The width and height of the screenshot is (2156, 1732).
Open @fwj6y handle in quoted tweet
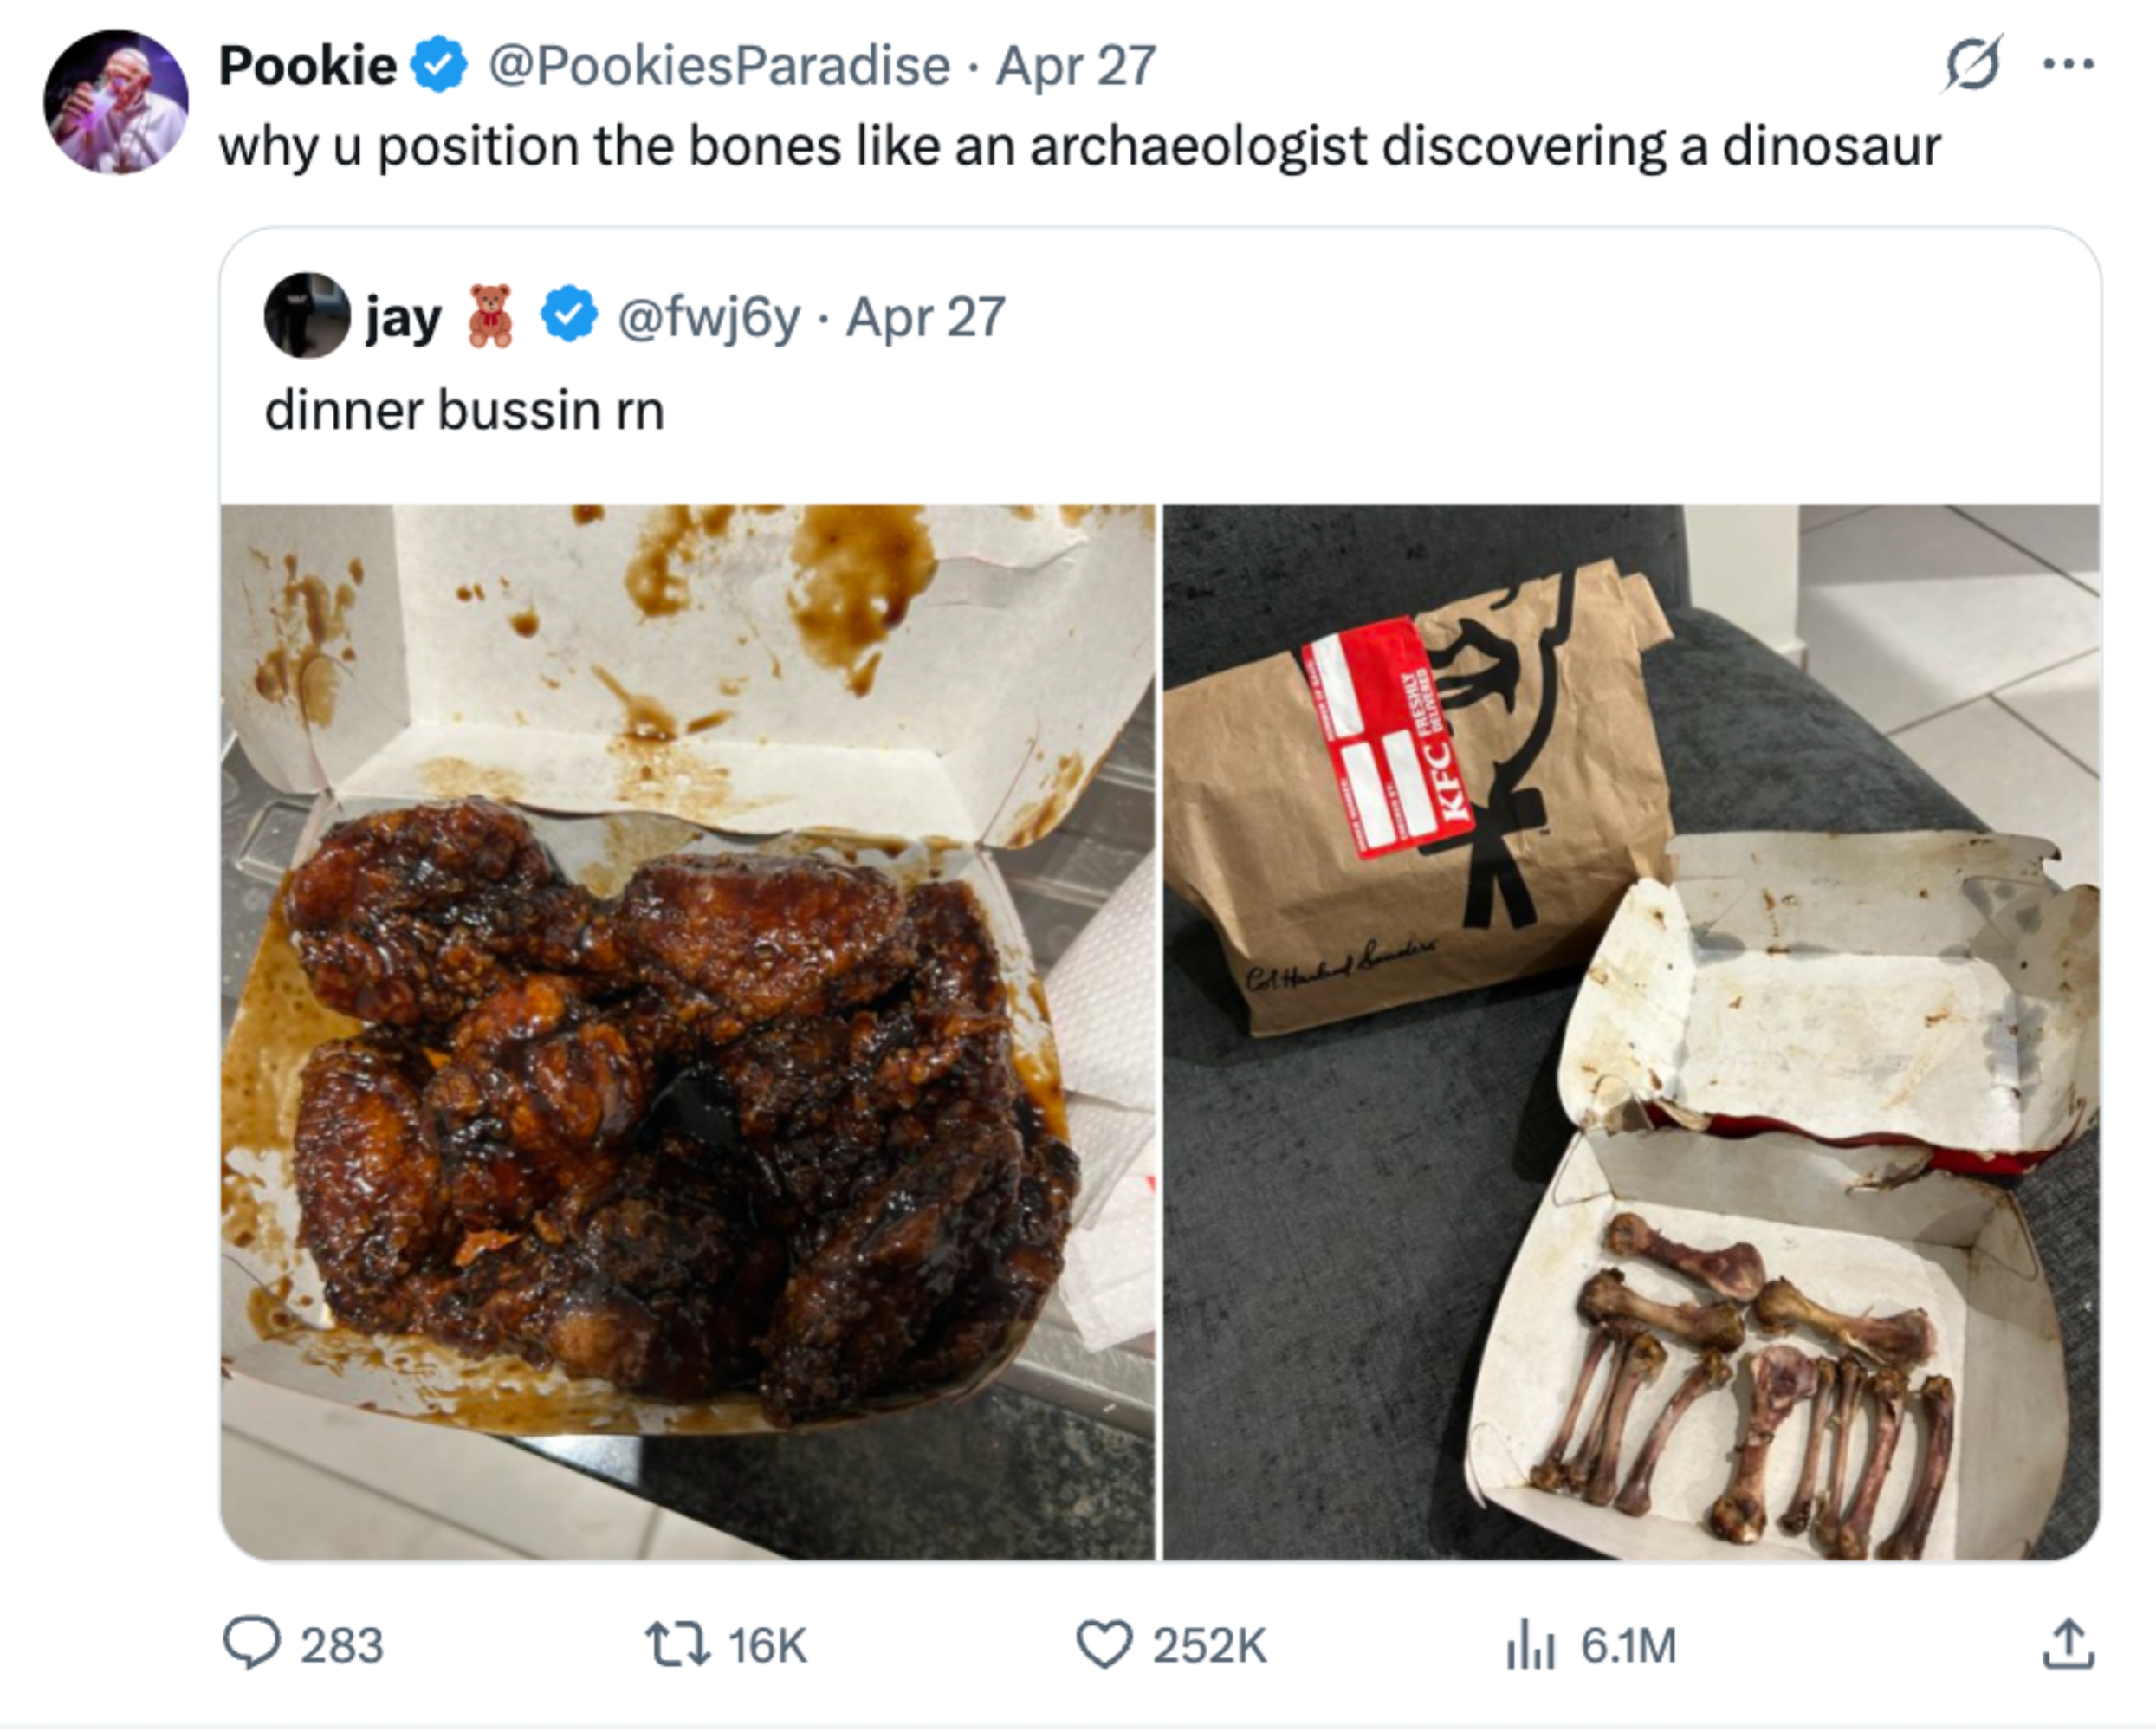tap(705, 319)
